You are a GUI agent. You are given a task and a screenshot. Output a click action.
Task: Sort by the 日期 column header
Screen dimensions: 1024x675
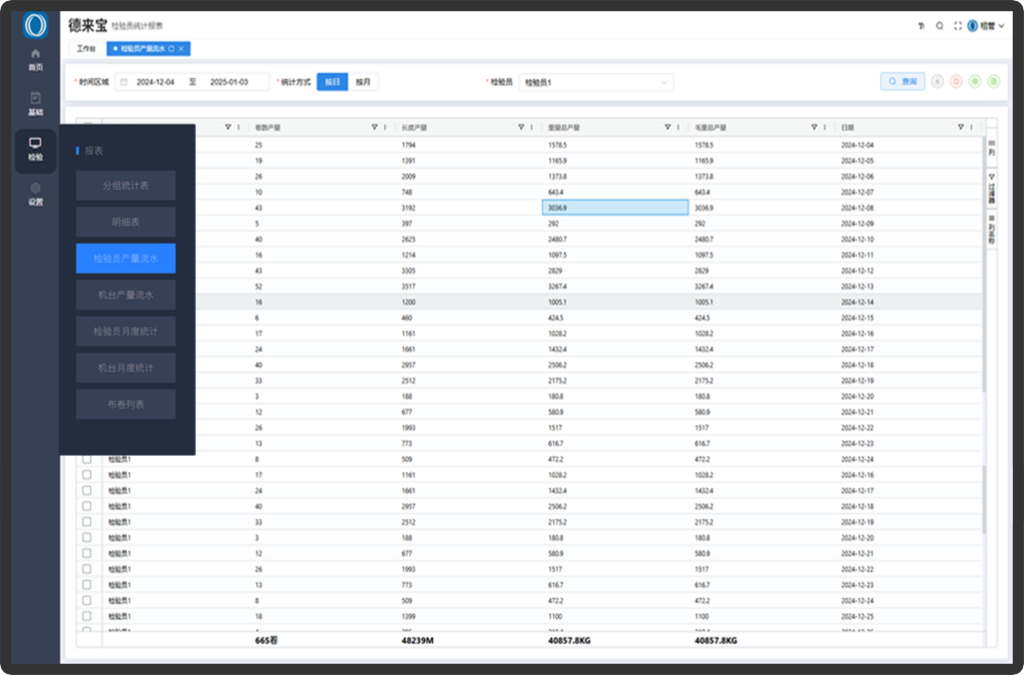[848, 128]
